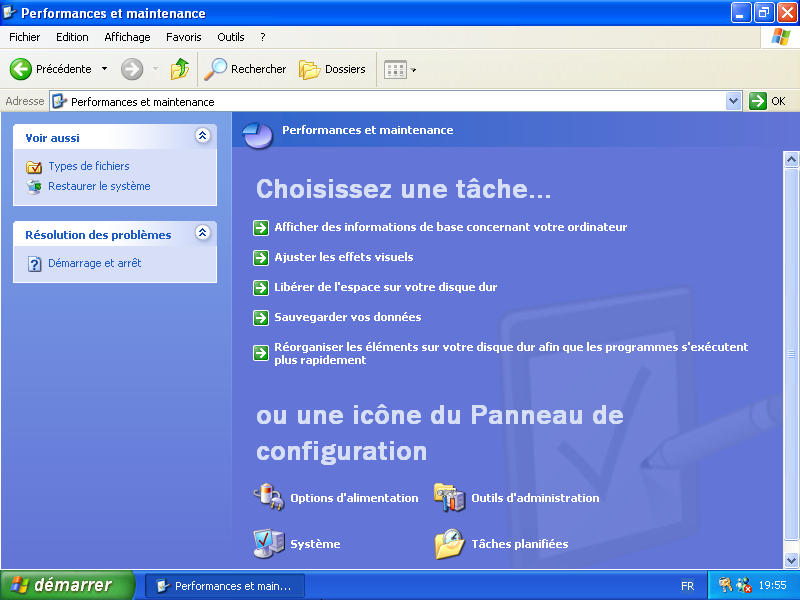Open the Système computer icon
The image size is (800, 600).
(x=269, y=543)
